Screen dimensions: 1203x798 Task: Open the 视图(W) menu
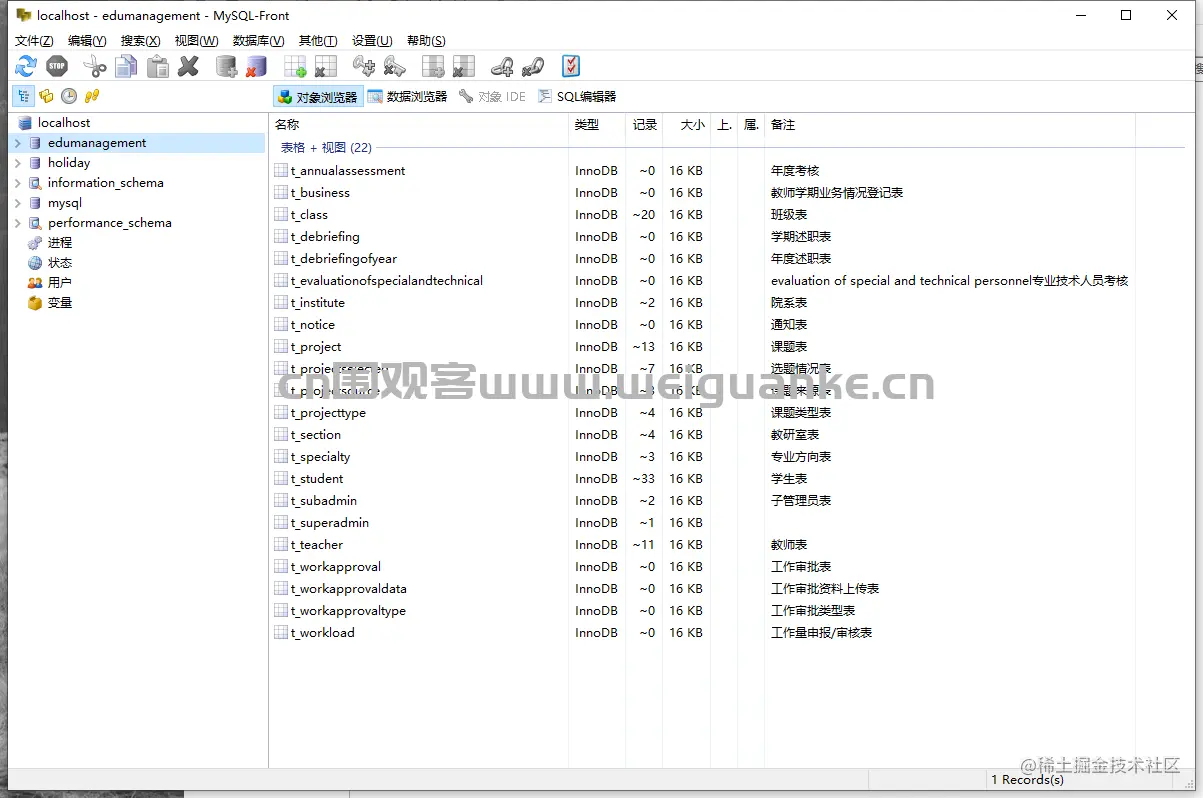click(x=196, y=41)
